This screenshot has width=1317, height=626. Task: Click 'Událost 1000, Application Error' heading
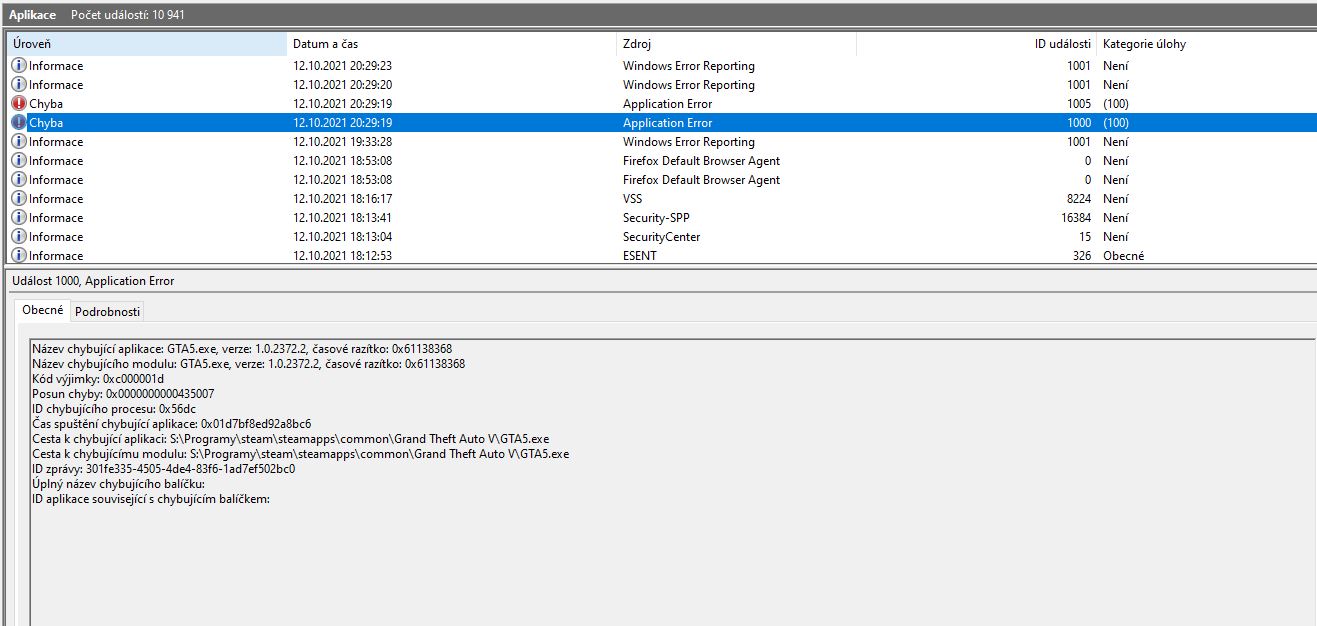tap(93, 281)
